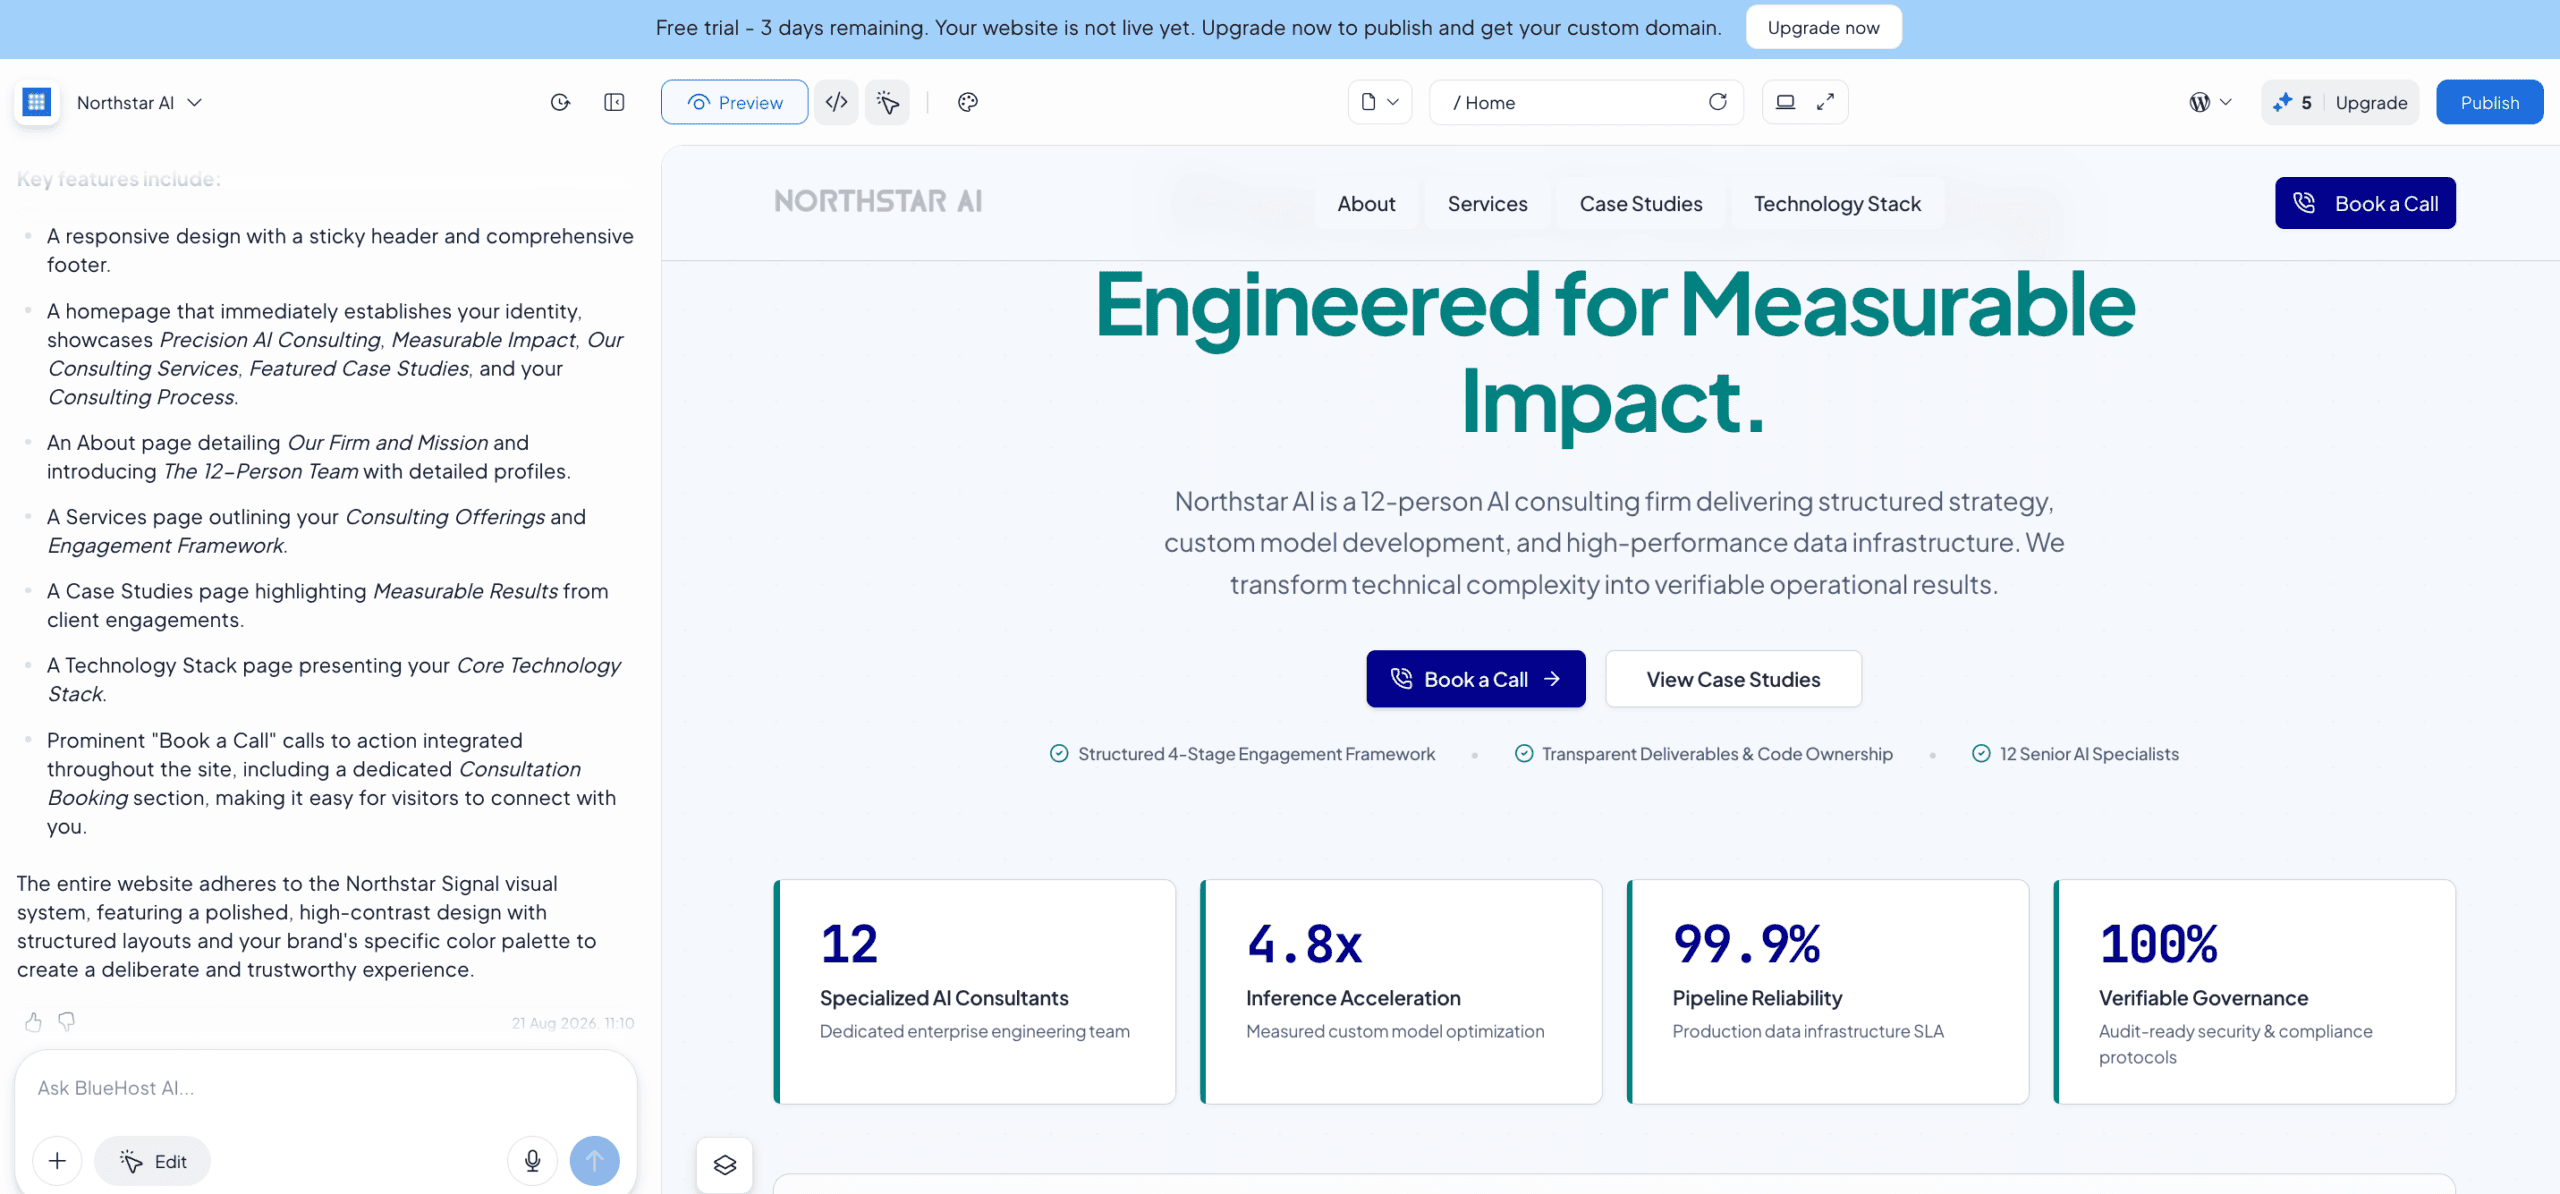Click the Northstar AI project logo icon
The height and width of the screenshot is (1194, 2560).
(x=37, y=102)
